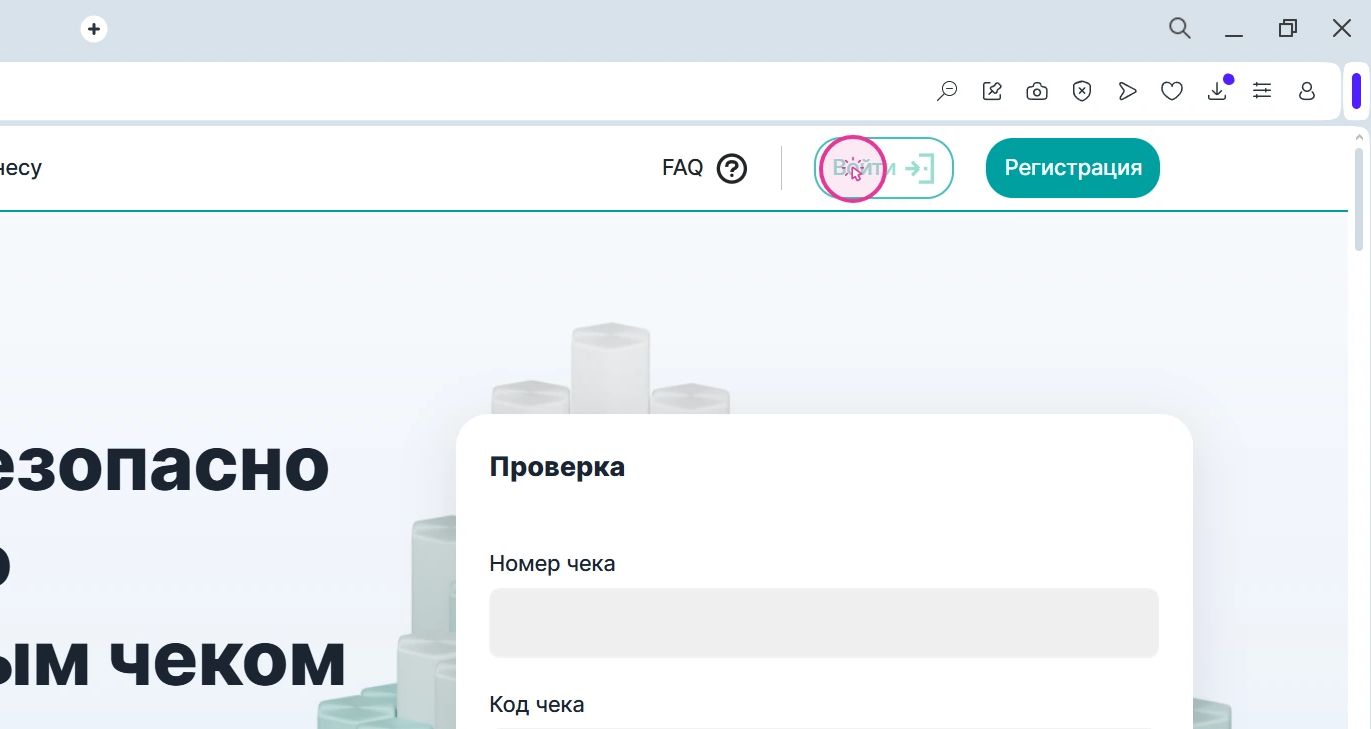Screen dimensions: 1371x729
Task: Click the partially visible left navigation link
Action: point(20,168)
